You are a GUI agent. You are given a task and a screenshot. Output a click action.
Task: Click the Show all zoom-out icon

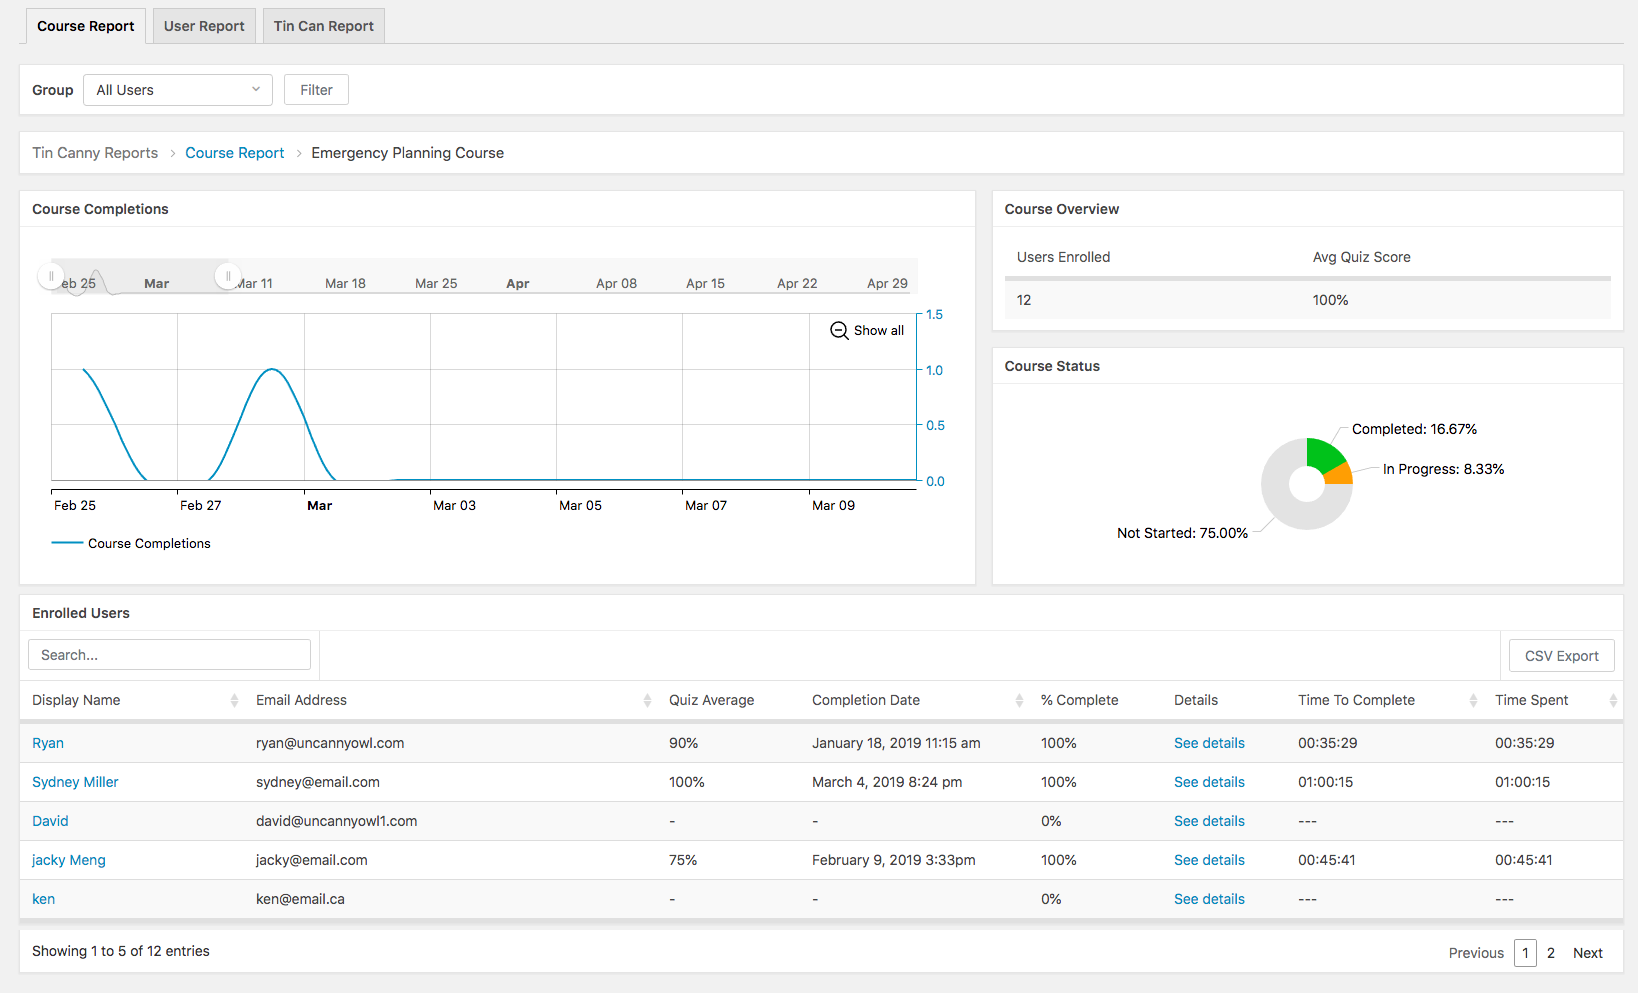[x=839, y=331]
